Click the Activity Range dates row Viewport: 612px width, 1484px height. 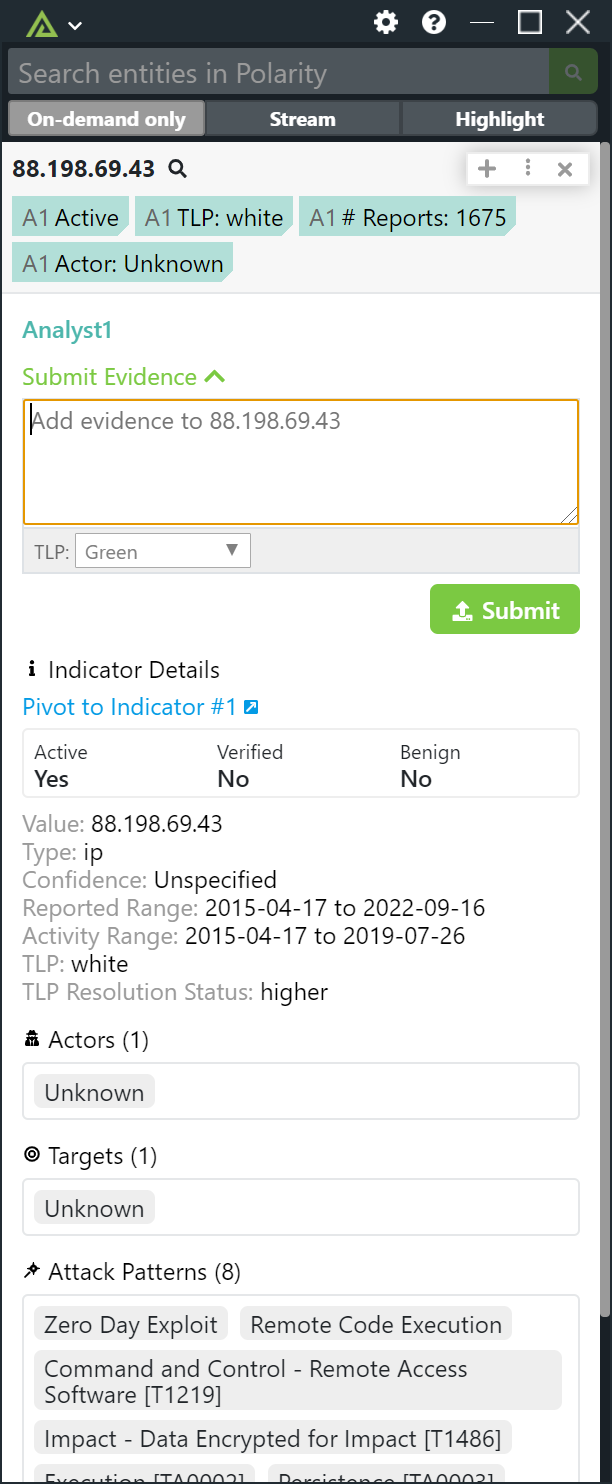pos(244,936)
